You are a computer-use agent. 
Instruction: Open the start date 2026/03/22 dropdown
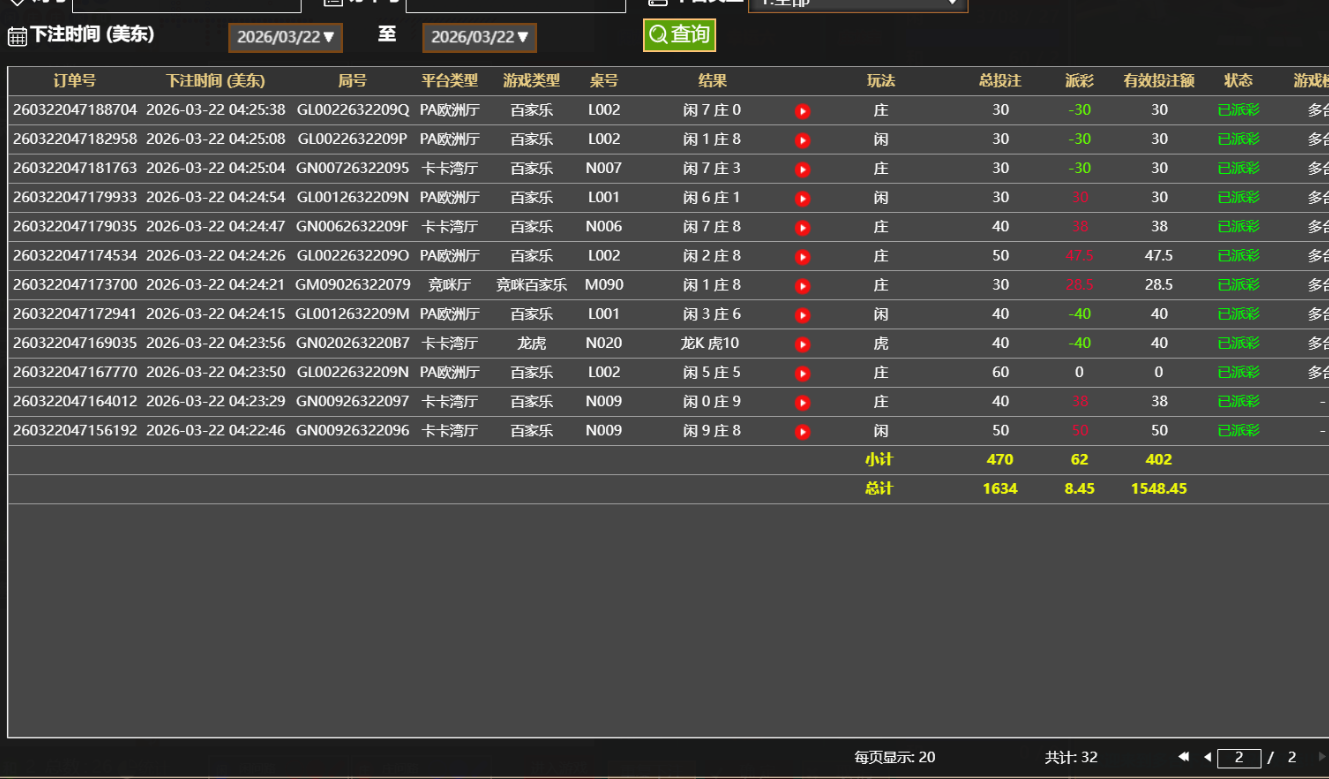pyautogui.click(x=285, y=37)
